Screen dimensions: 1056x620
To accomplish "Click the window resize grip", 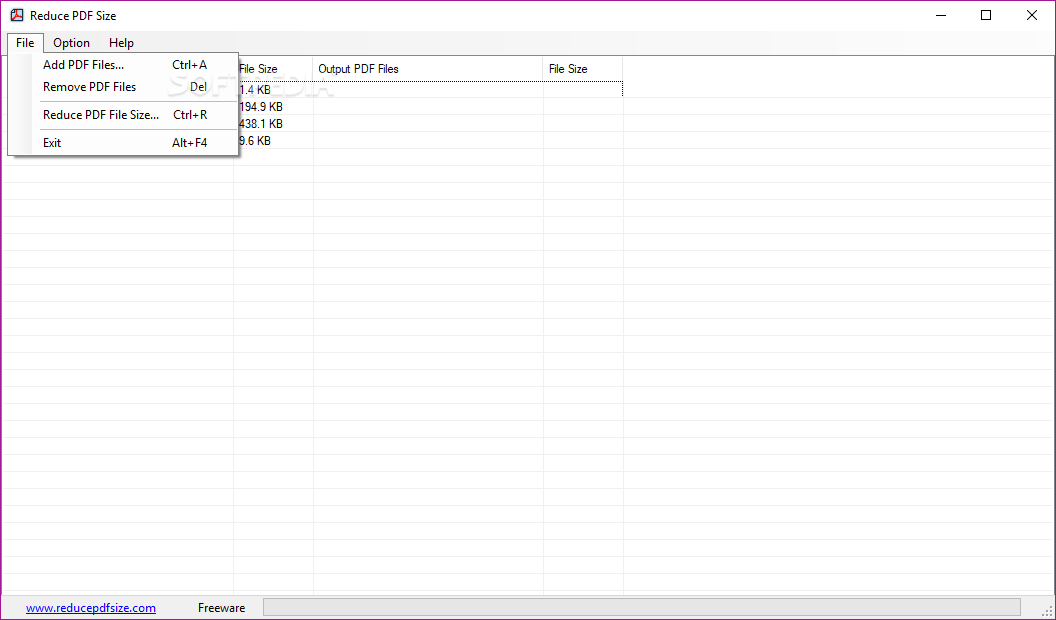I will tap(1047, 611).
